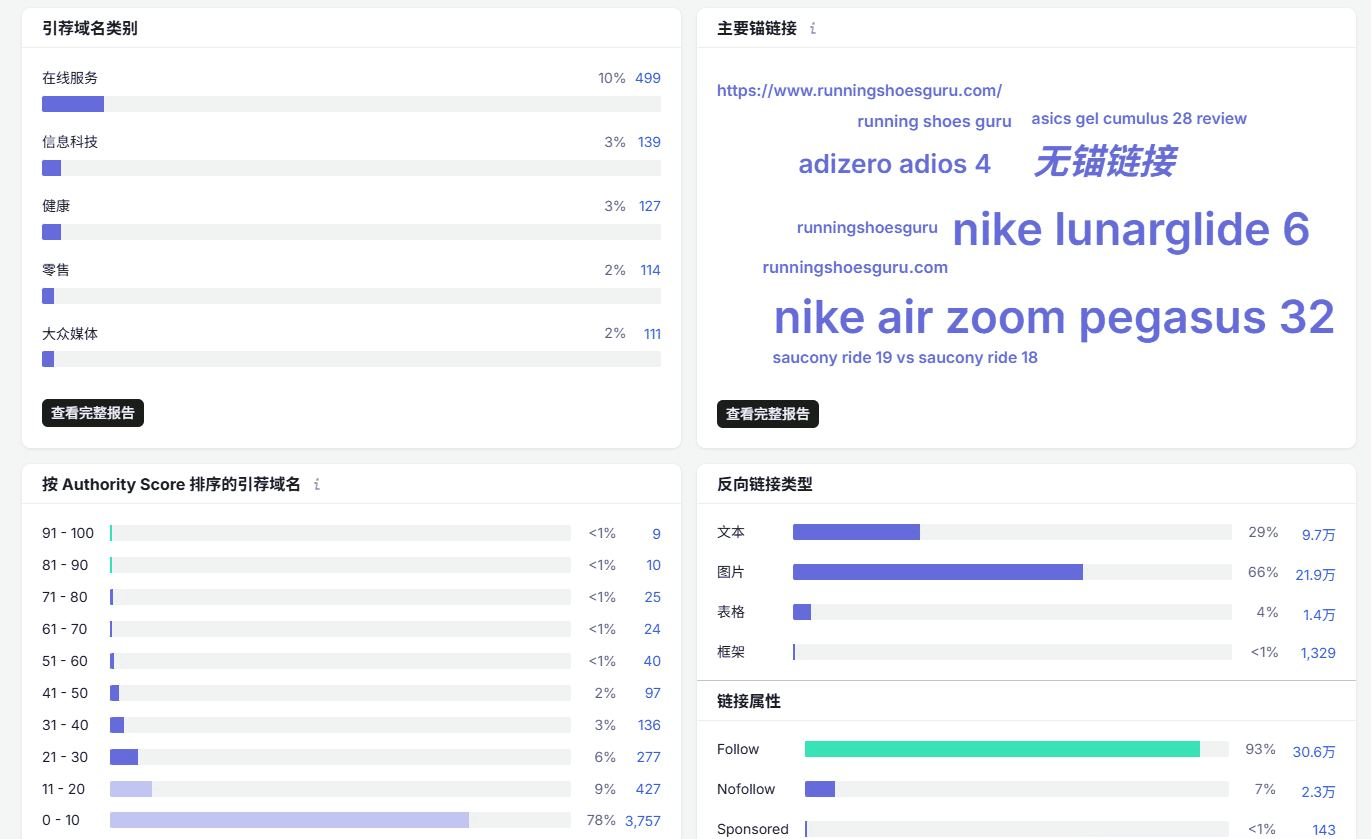
Task: Click the 大众媒体 category label
Action: click(70, 334)
